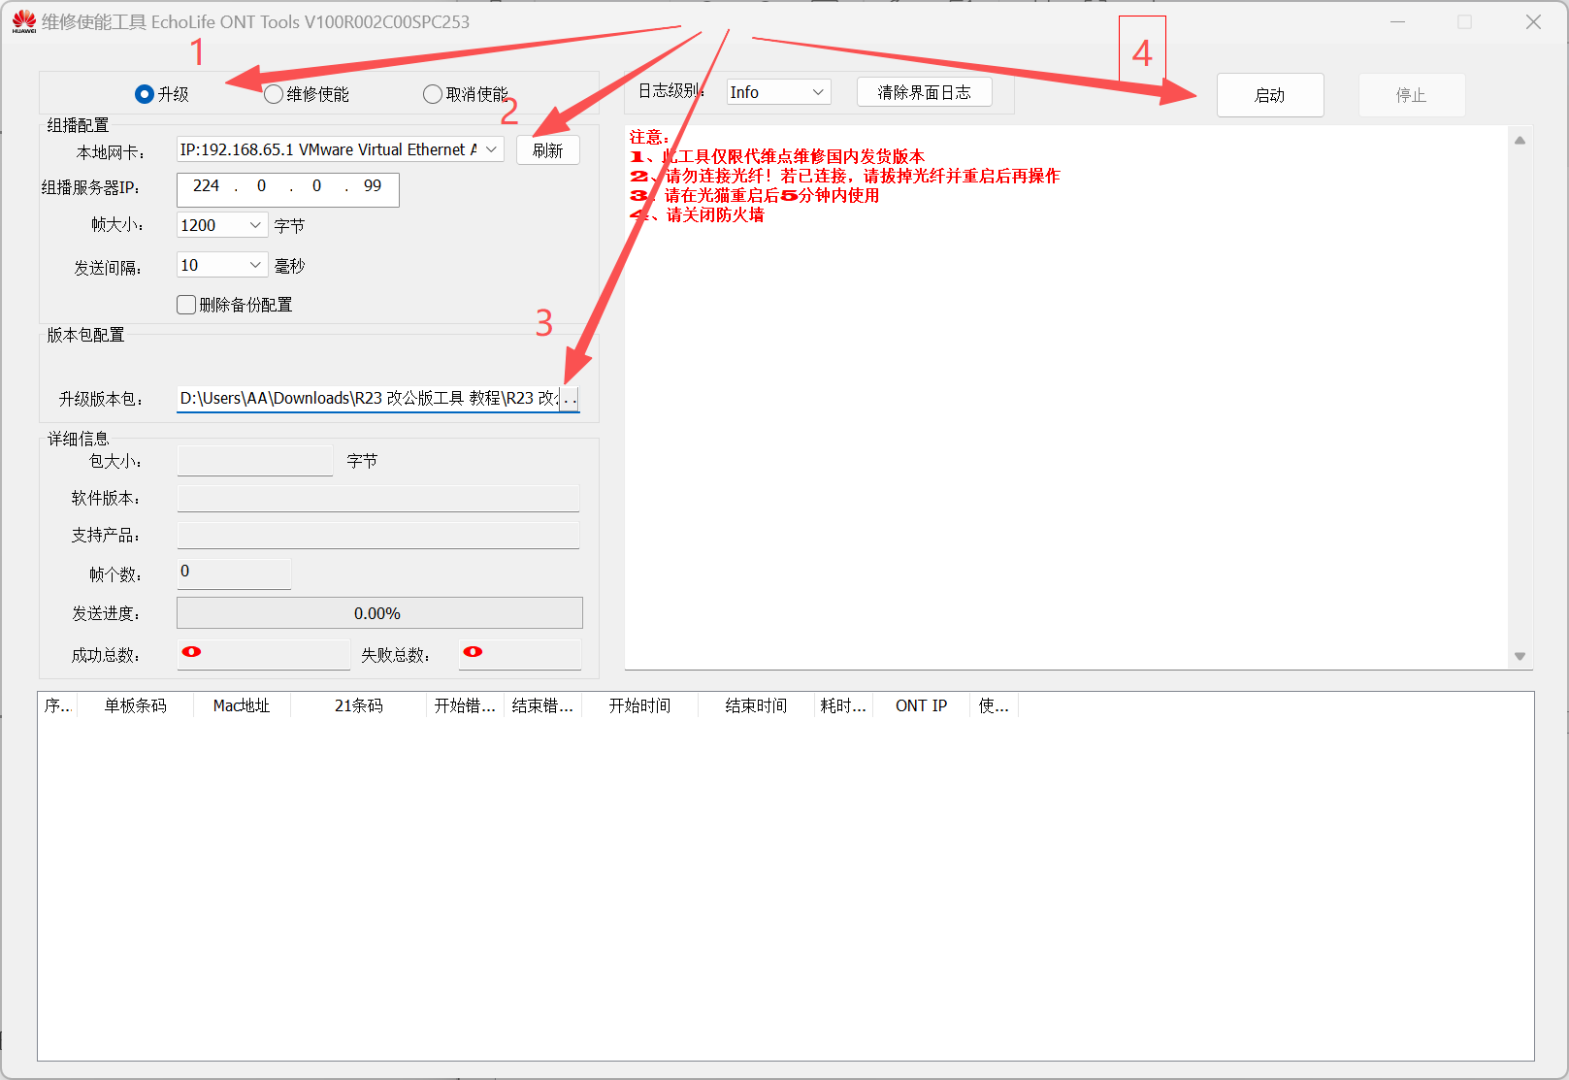Click the 支持产品 field

pyautogui.click(x=378, y=535)
